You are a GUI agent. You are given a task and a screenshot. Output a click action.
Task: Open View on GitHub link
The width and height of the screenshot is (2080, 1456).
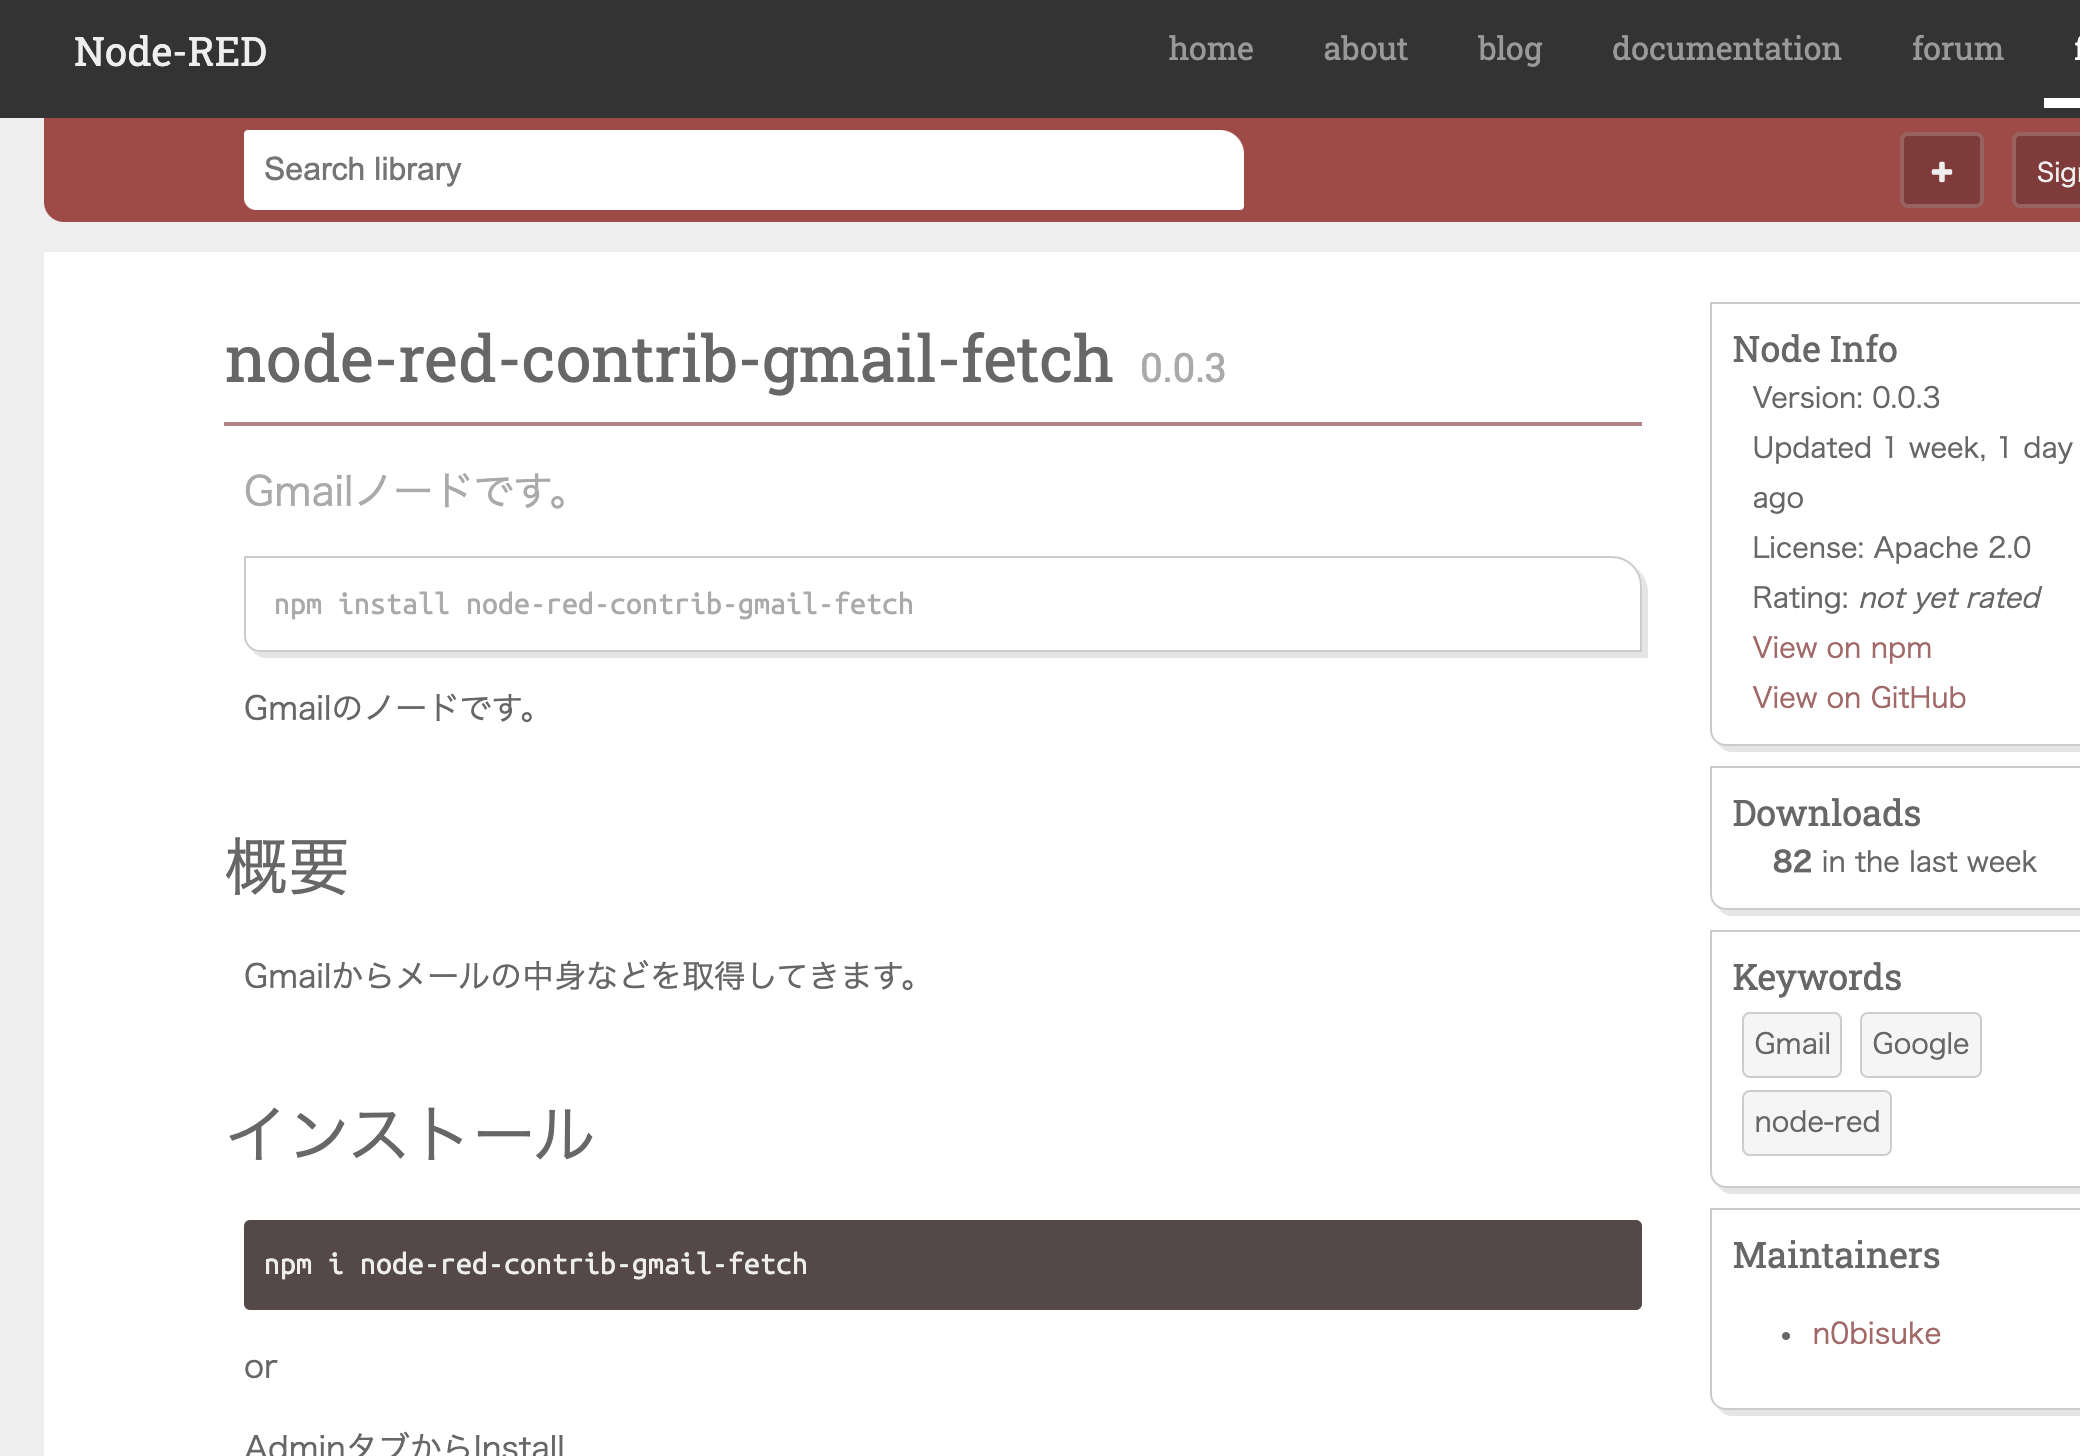(1858, 697)
